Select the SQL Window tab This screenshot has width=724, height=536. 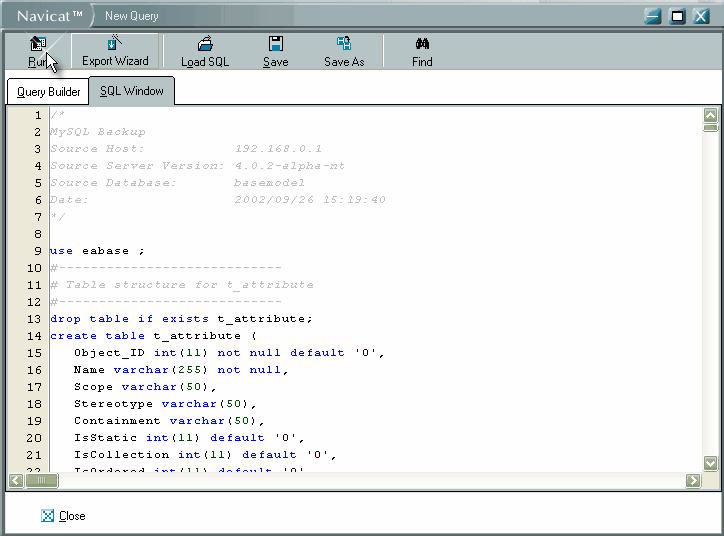(x=131, y=91)
